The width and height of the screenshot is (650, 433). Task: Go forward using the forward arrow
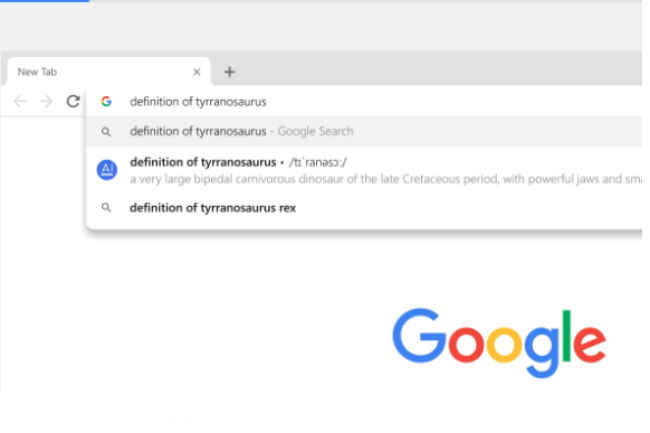pyautogui.click(x=47, y=101)
